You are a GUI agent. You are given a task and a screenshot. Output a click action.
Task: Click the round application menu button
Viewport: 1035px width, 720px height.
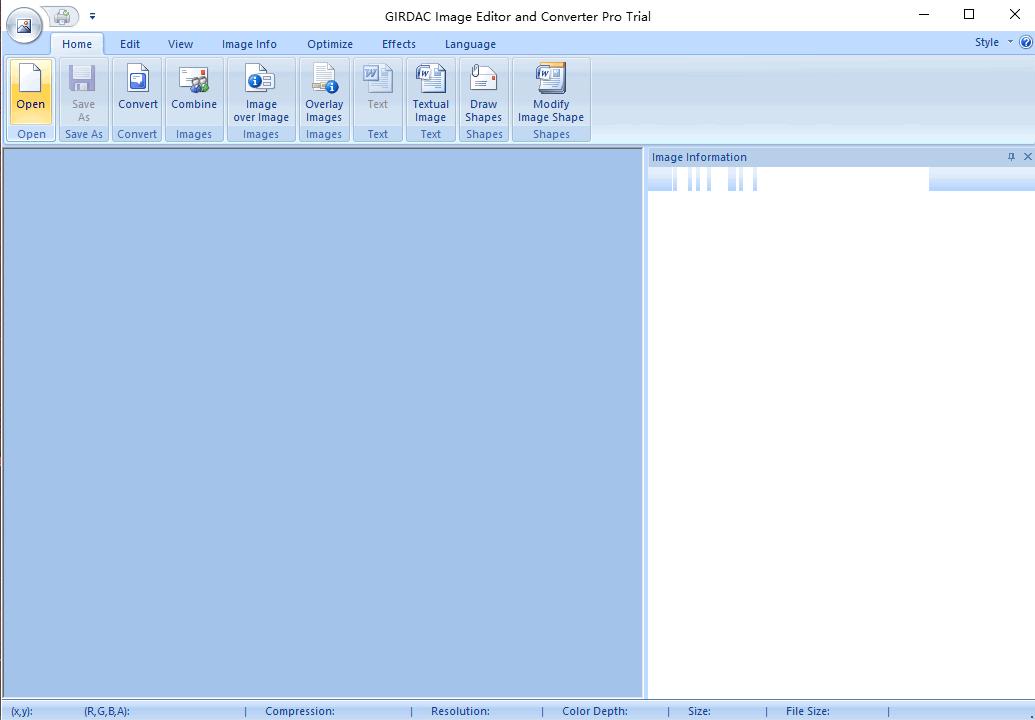(24, 26)
